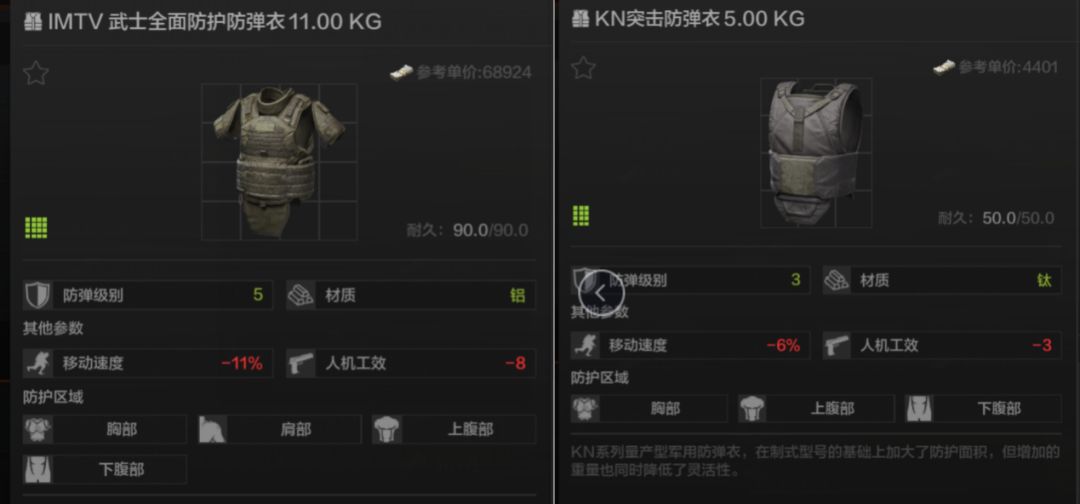Click running man icon next to -11%

coord(37,363)
